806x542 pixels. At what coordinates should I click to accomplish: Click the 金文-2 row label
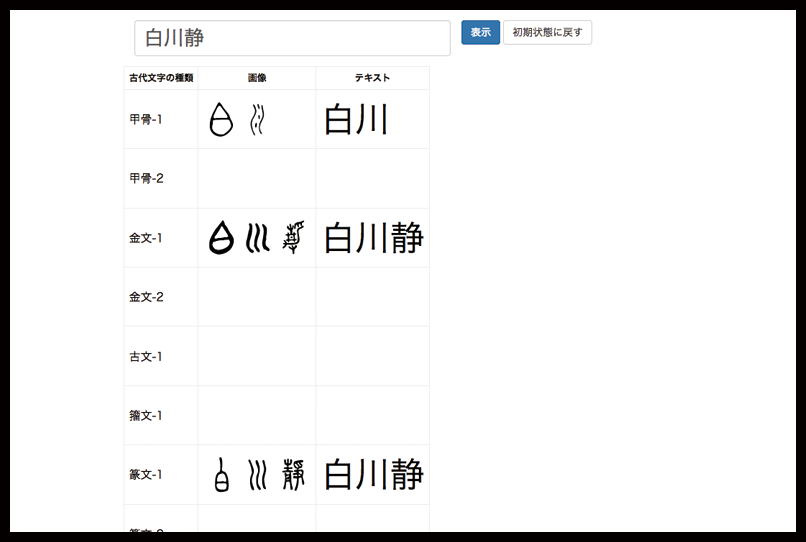[146, 297]
